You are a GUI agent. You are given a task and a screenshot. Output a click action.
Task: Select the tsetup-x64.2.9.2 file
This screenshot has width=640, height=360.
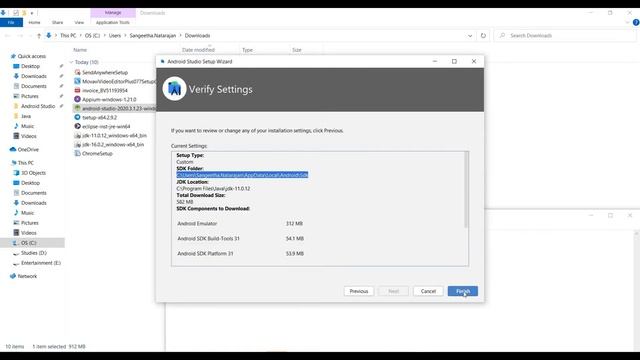100,117
